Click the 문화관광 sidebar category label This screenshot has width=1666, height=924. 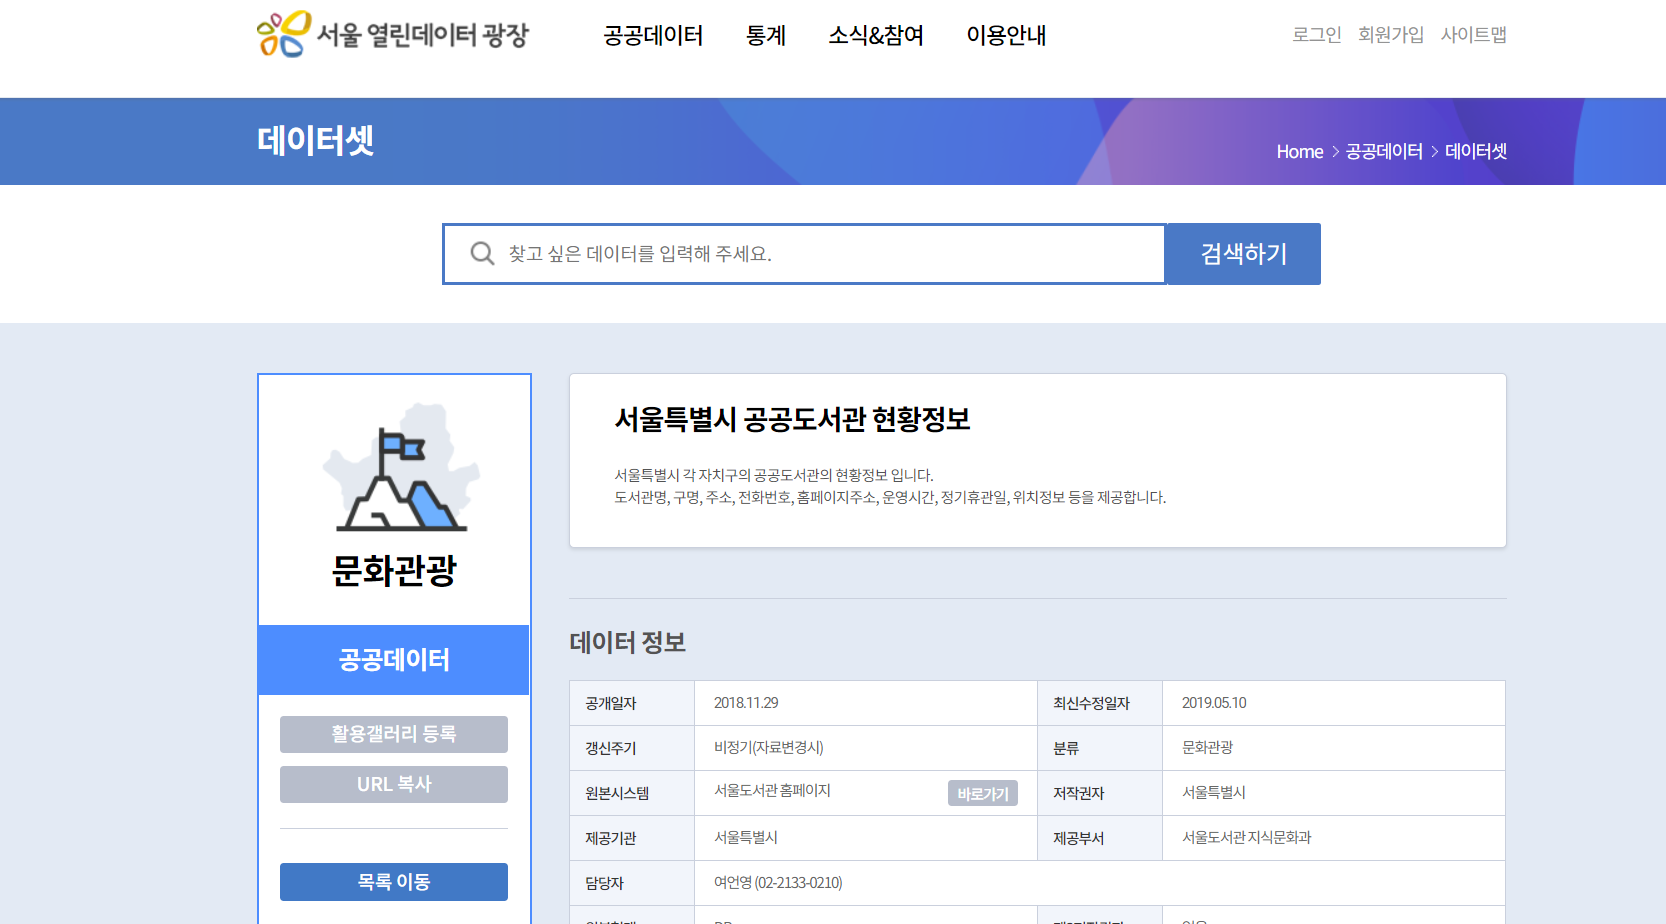[x=394, y=570]
